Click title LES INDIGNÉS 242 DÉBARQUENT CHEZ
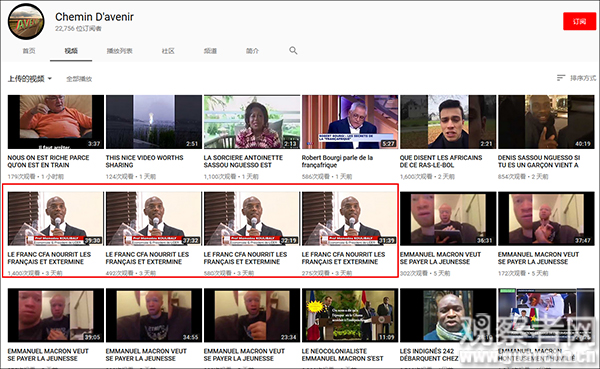Image resolution: width=600 pixels, height=369 pixels. [x=429, y=355]
